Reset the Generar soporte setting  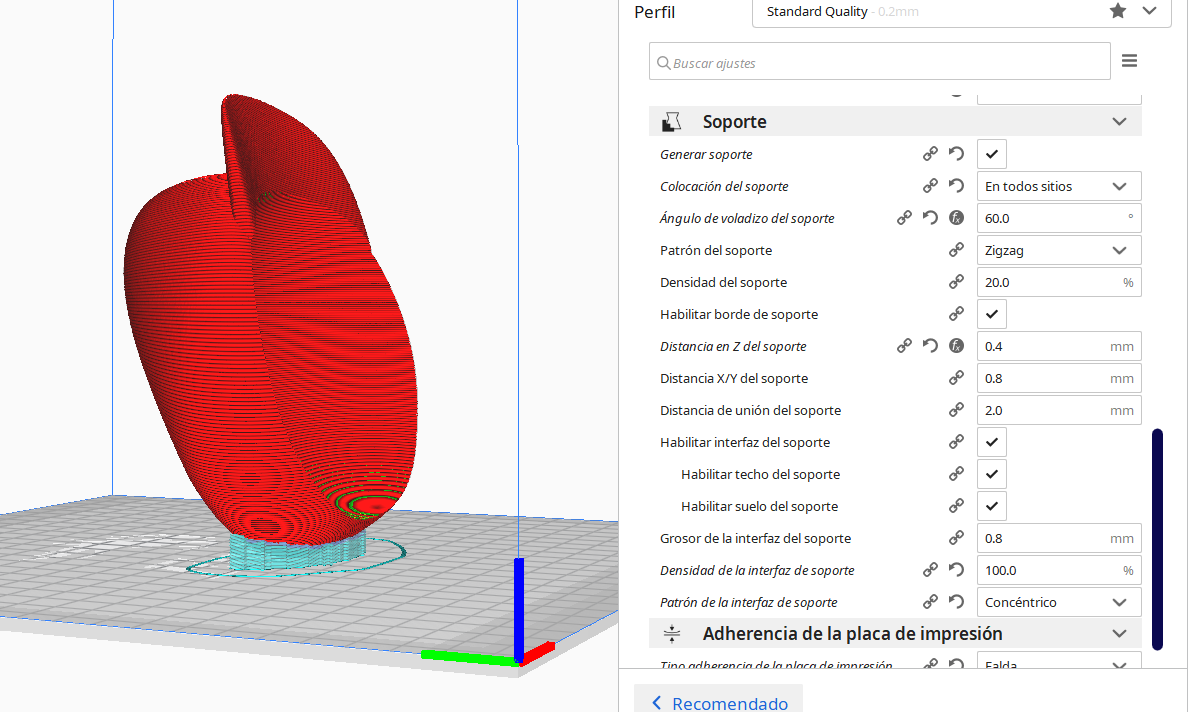coord(956,154)
